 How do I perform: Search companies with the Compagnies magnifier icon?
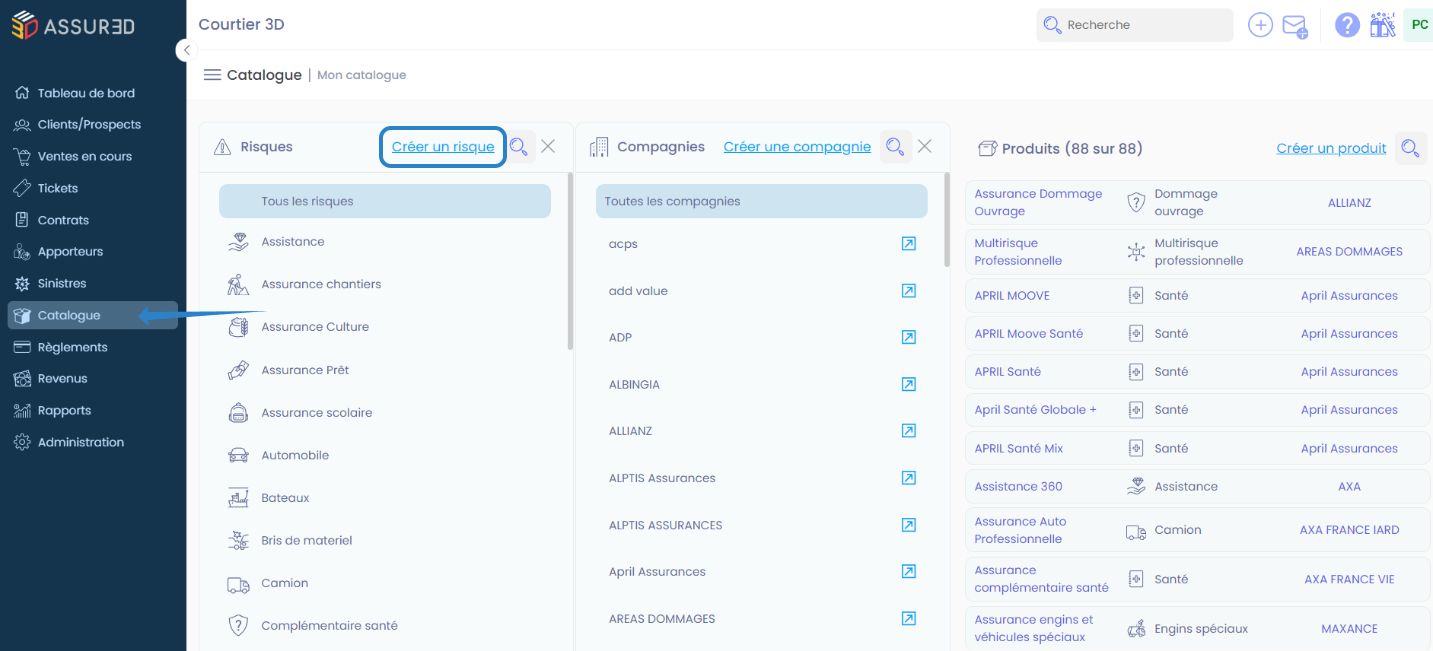(895, 147)
